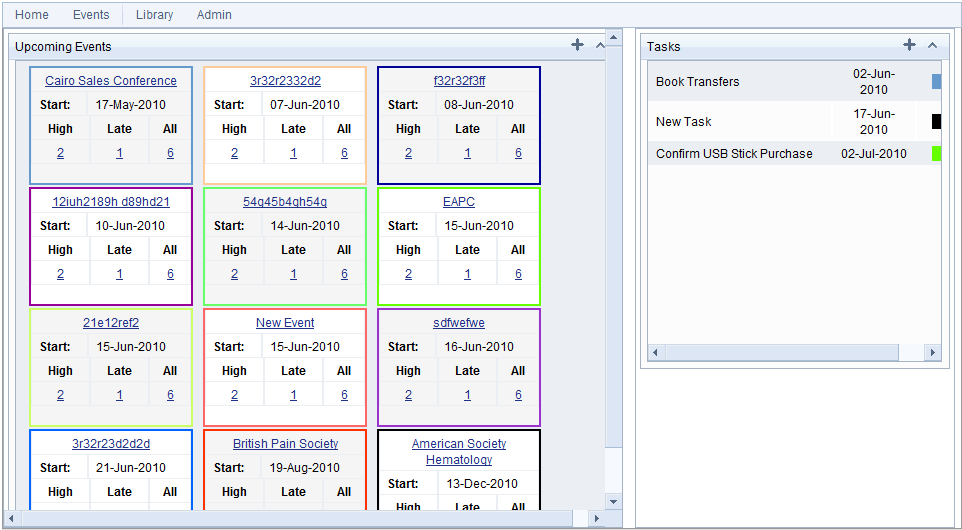Image resolution: width=962 pixels, height=530 pixels.
Task: Collapse the Upcoming Events panel
Action: tap(600, 45)
